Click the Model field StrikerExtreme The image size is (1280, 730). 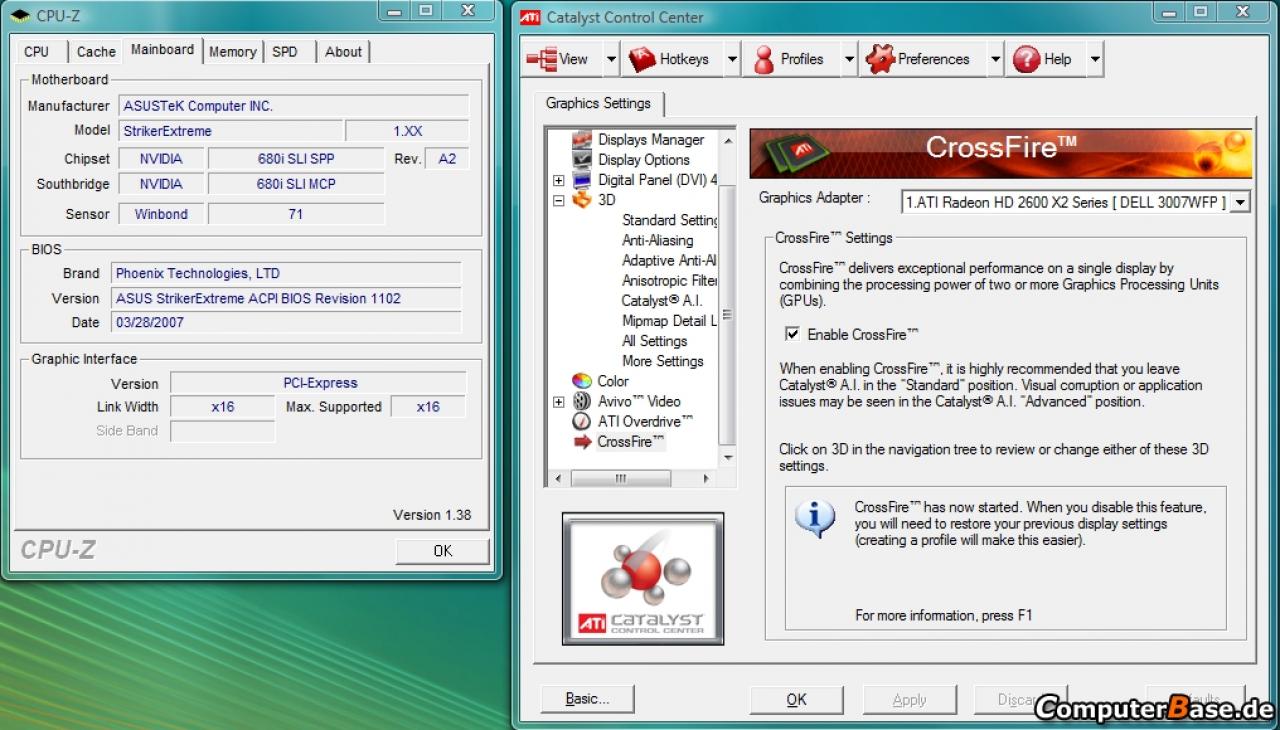[231, 131]
